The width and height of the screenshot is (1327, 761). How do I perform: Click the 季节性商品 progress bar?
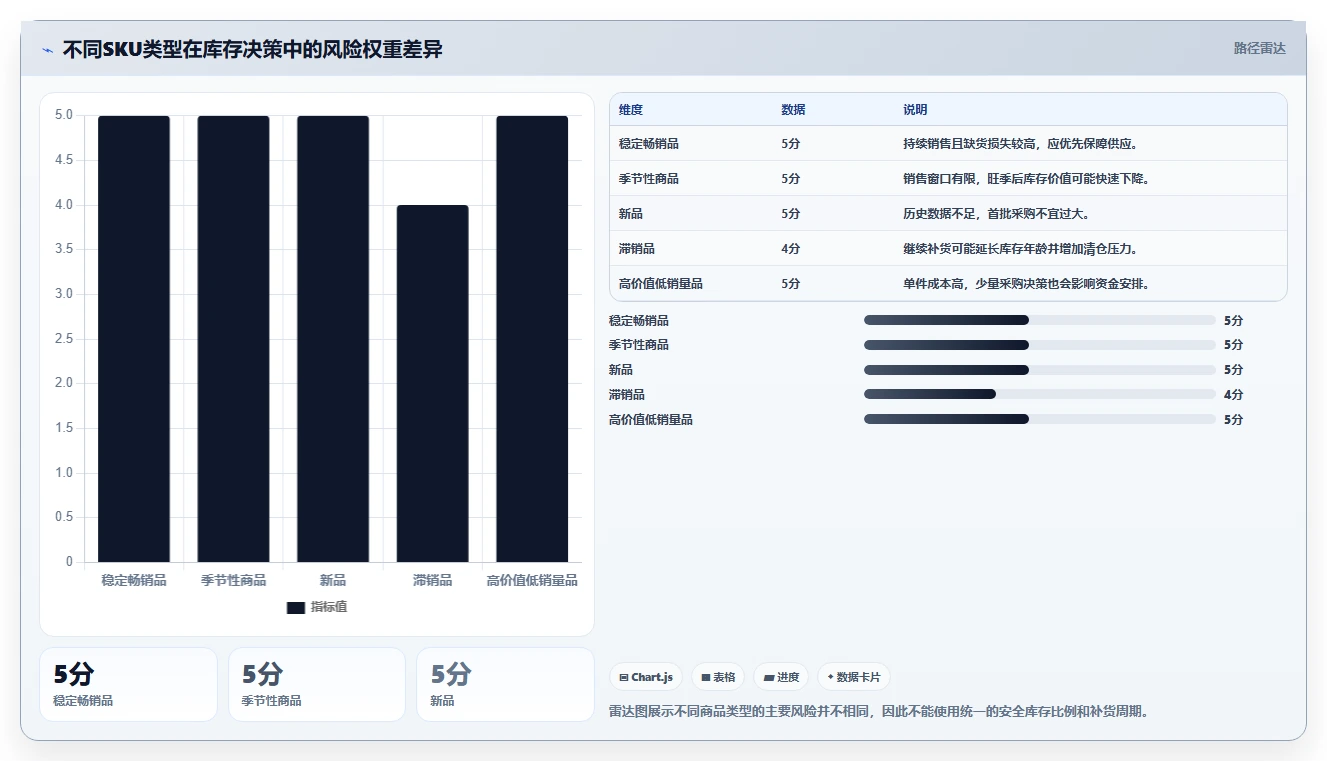coord(1040,345)
